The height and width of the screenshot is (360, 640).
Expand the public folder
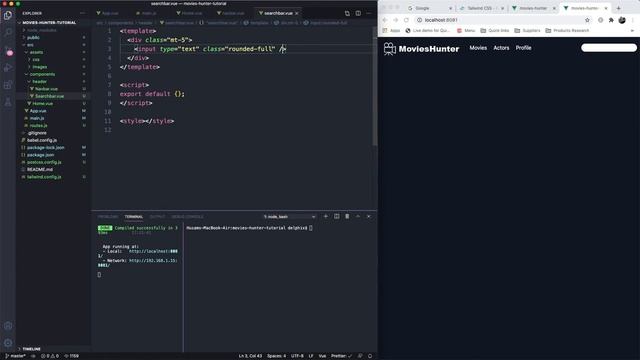coord(33,38)
